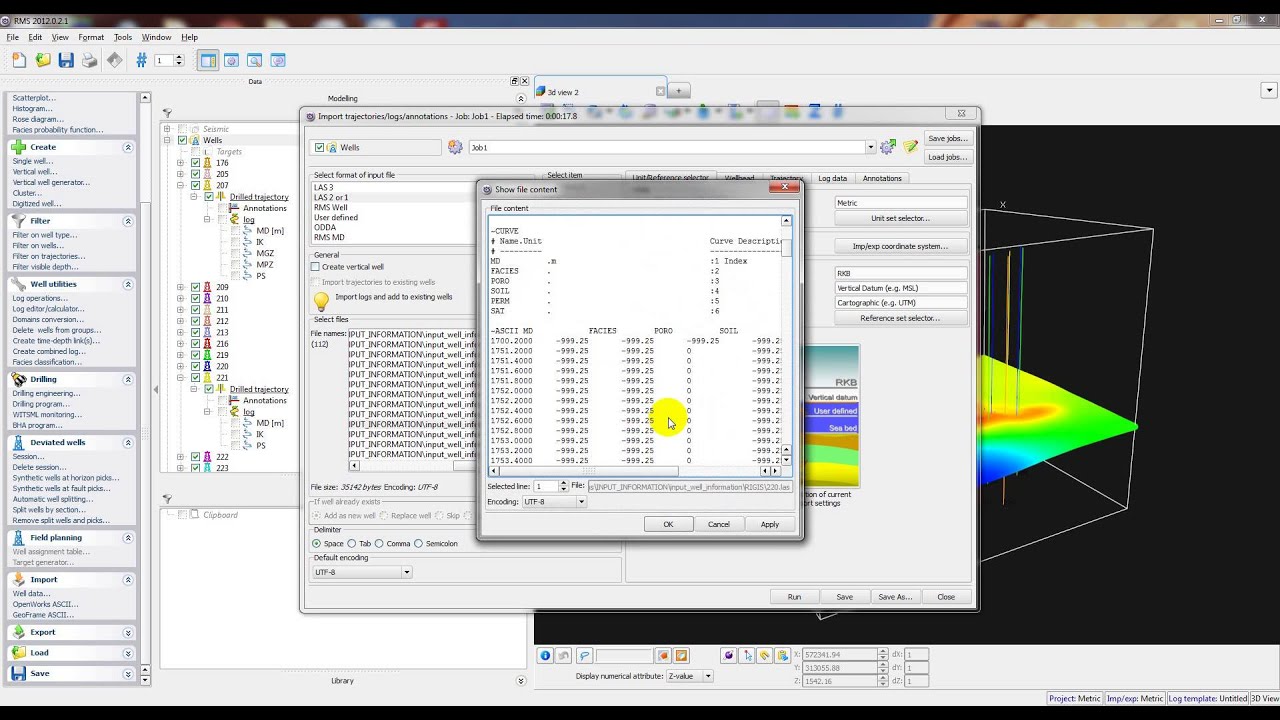Click the Print toolbar icon

pos(90,60)
